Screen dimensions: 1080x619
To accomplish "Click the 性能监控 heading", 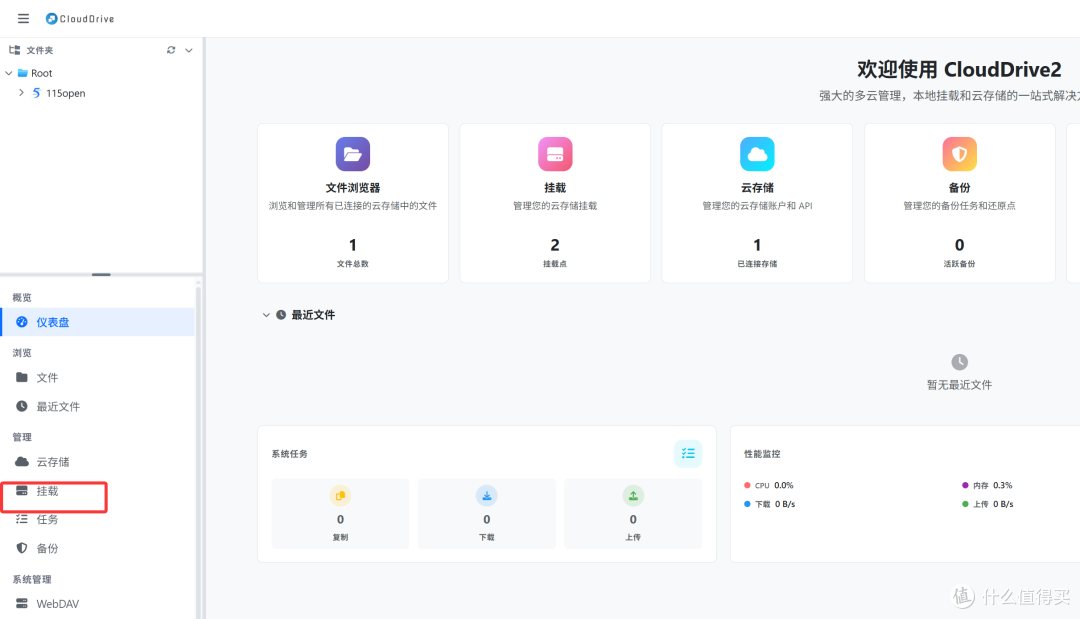I will [762, 454].
